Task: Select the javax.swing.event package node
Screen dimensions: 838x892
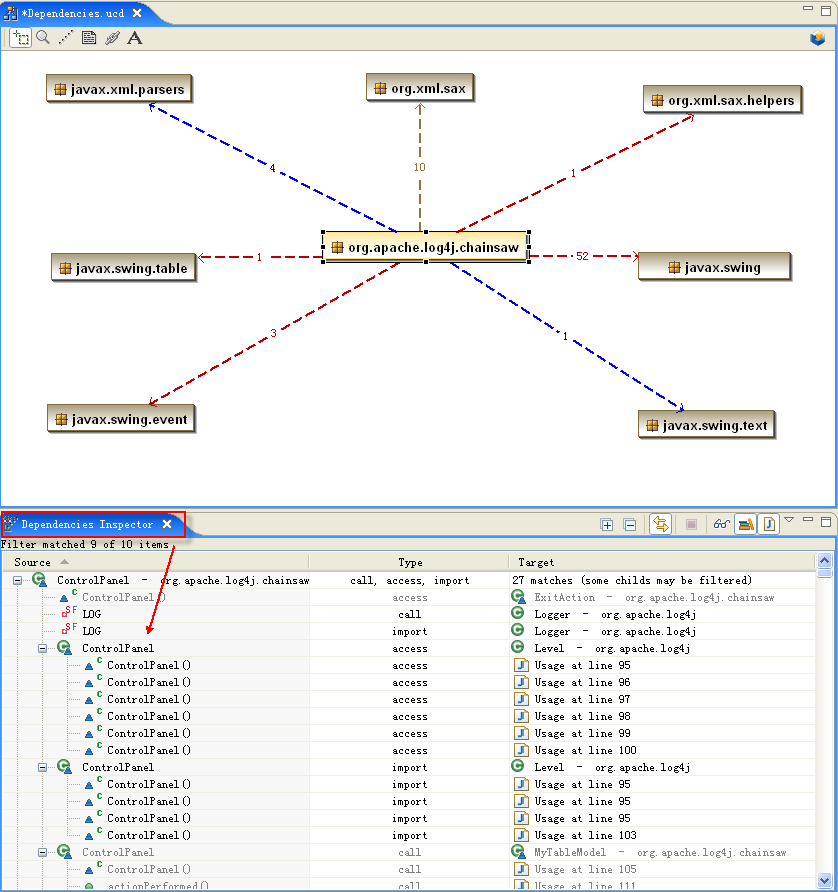Action: click(121, 419)
